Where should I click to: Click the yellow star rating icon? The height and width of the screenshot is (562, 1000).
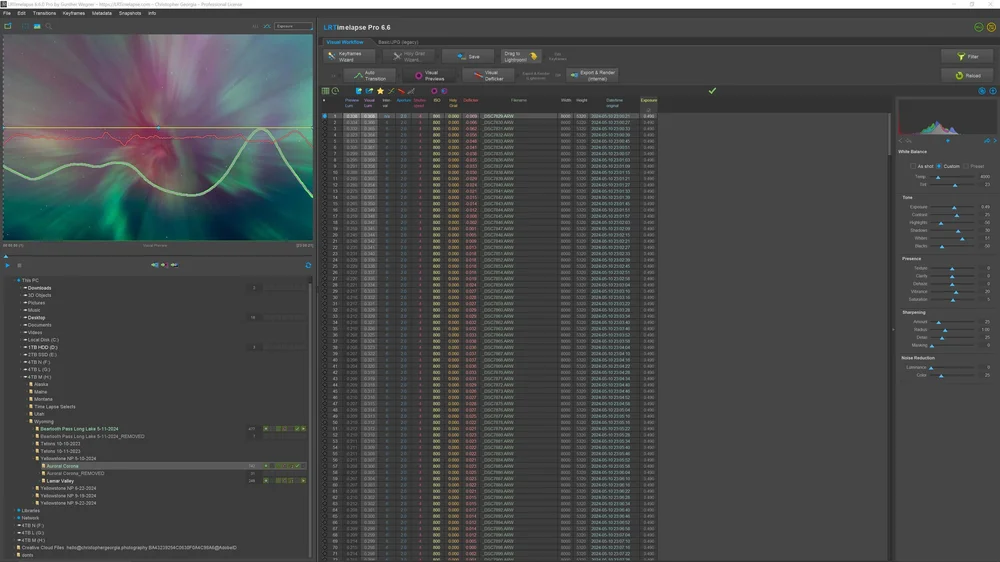click(380, 91)
